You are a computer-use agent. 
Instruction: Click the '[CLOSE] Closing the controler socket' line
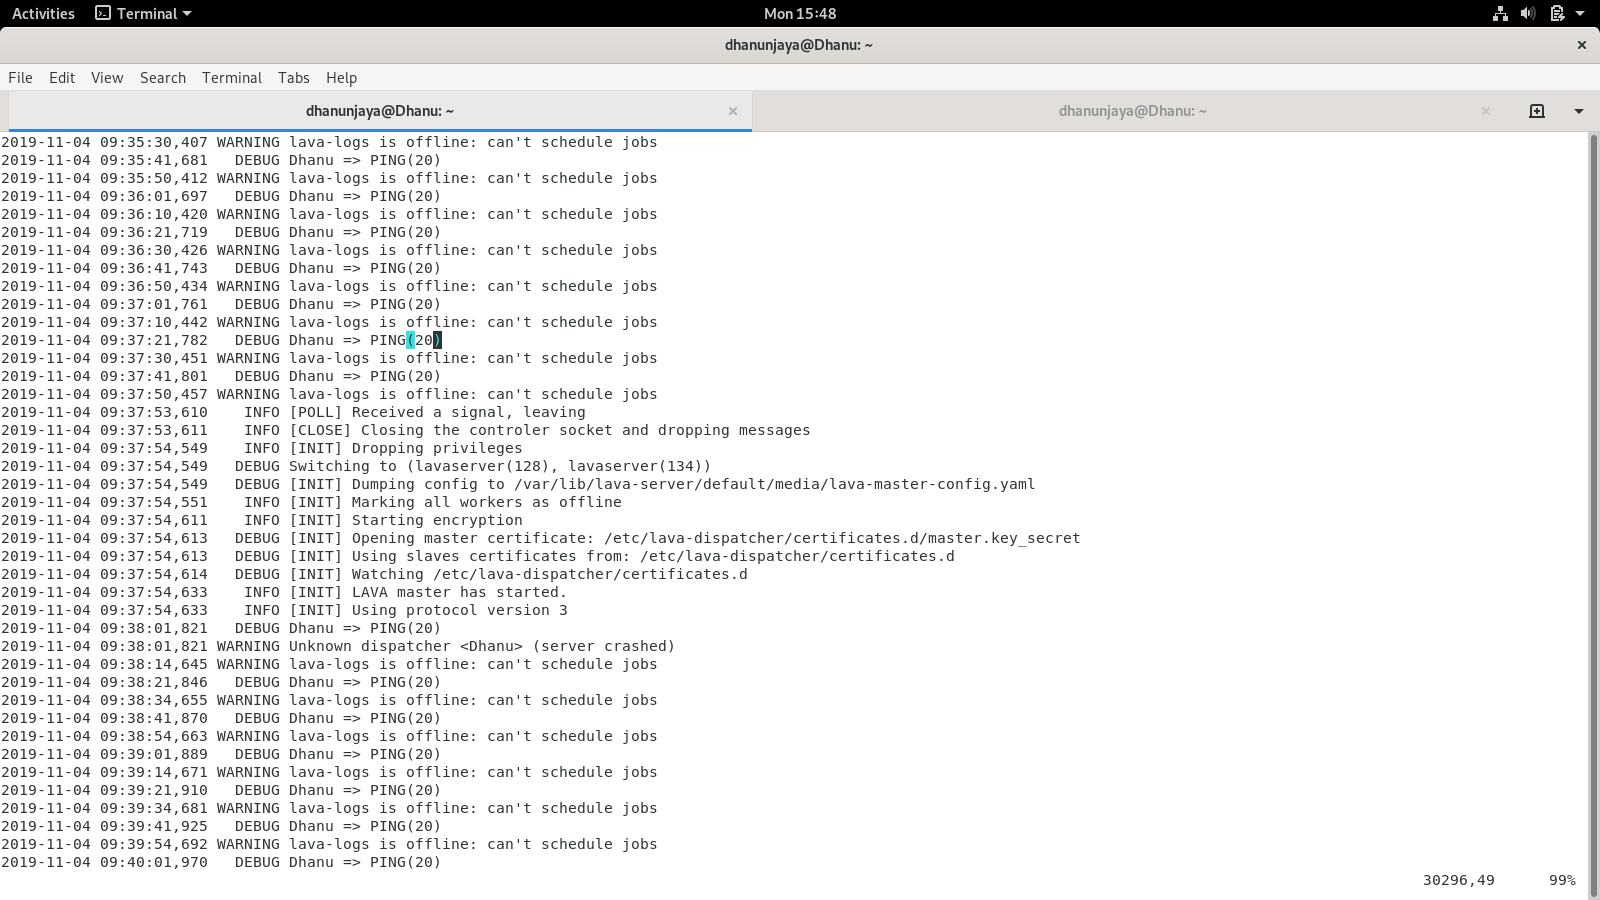click(406, 430)
